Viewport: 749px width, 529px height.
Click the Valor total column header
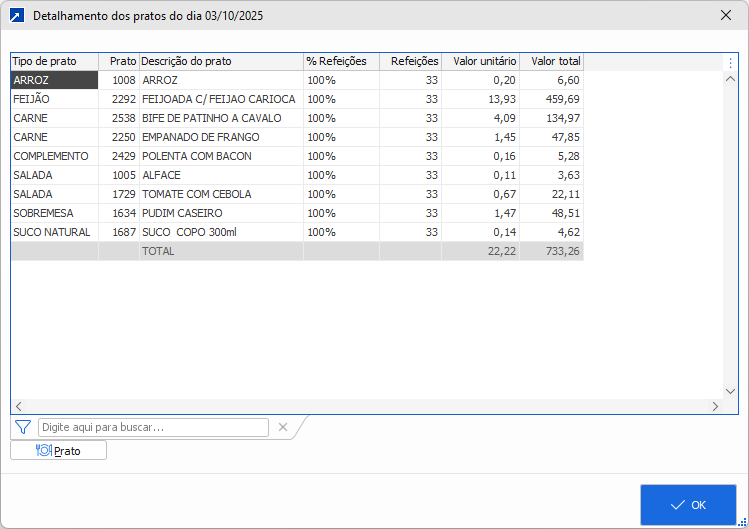[551, 62]
